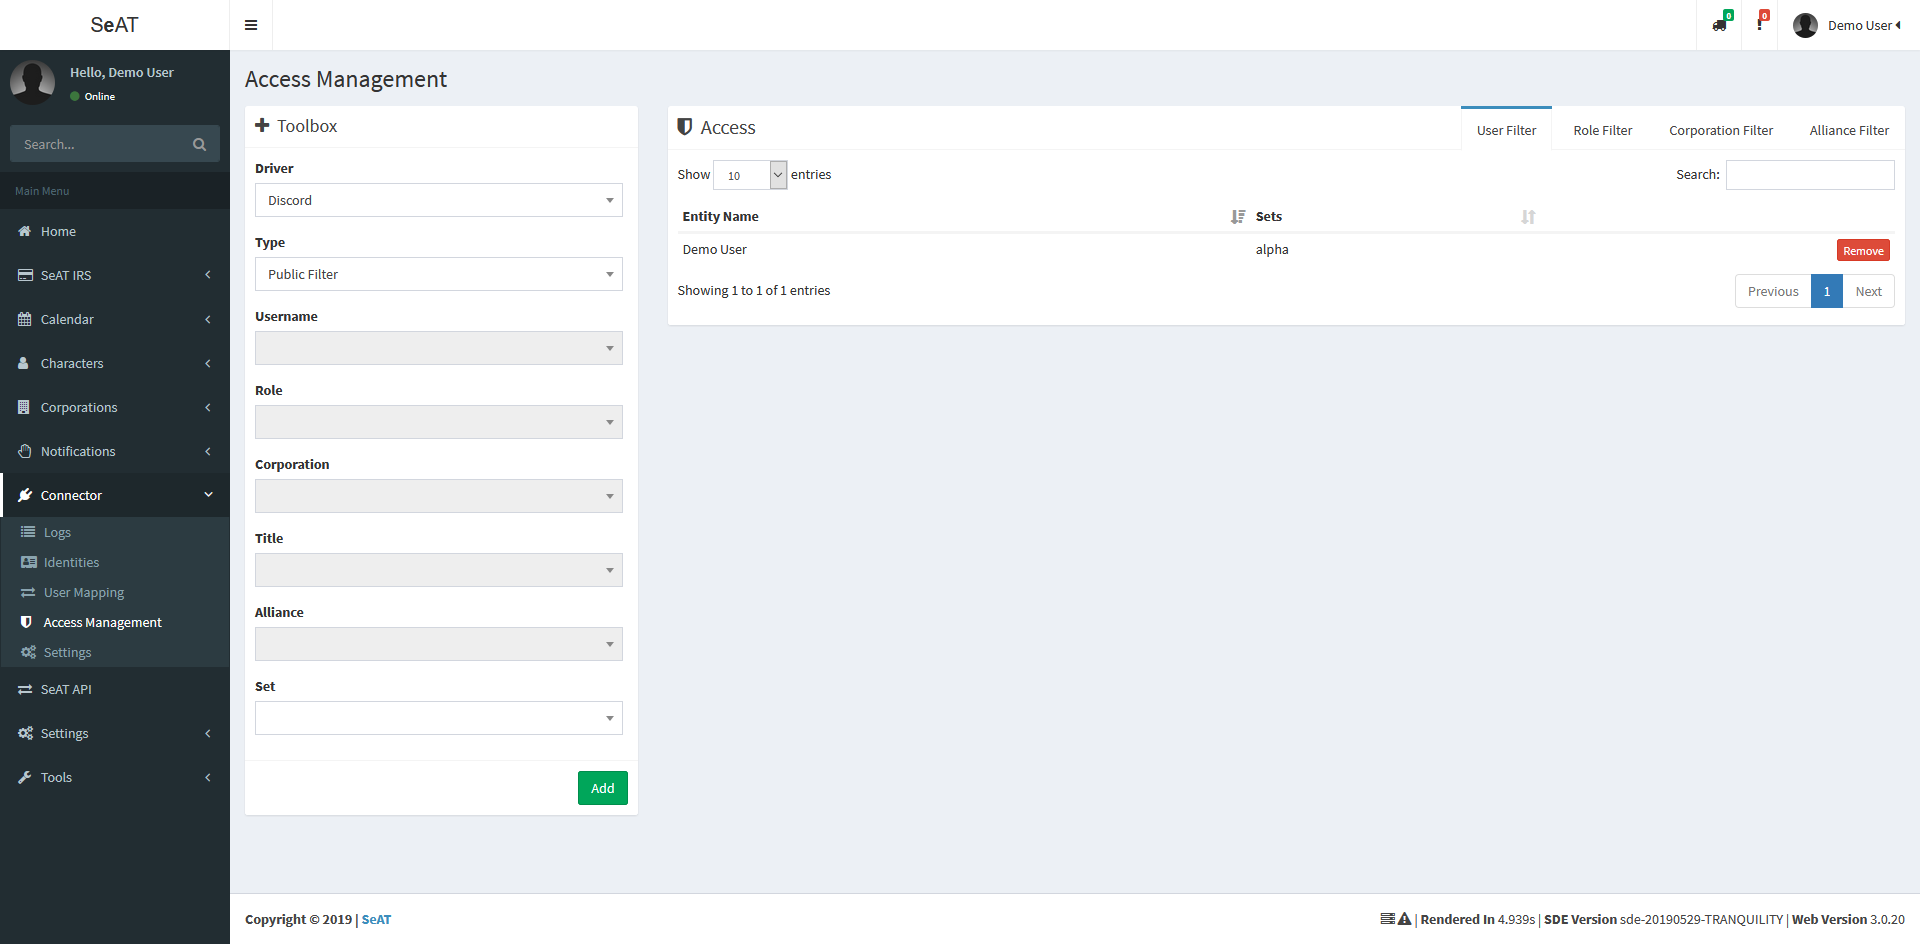Open the queue jobs truck icon
This screenshot has height=944, width=1920.
(x=1719, y=25)
